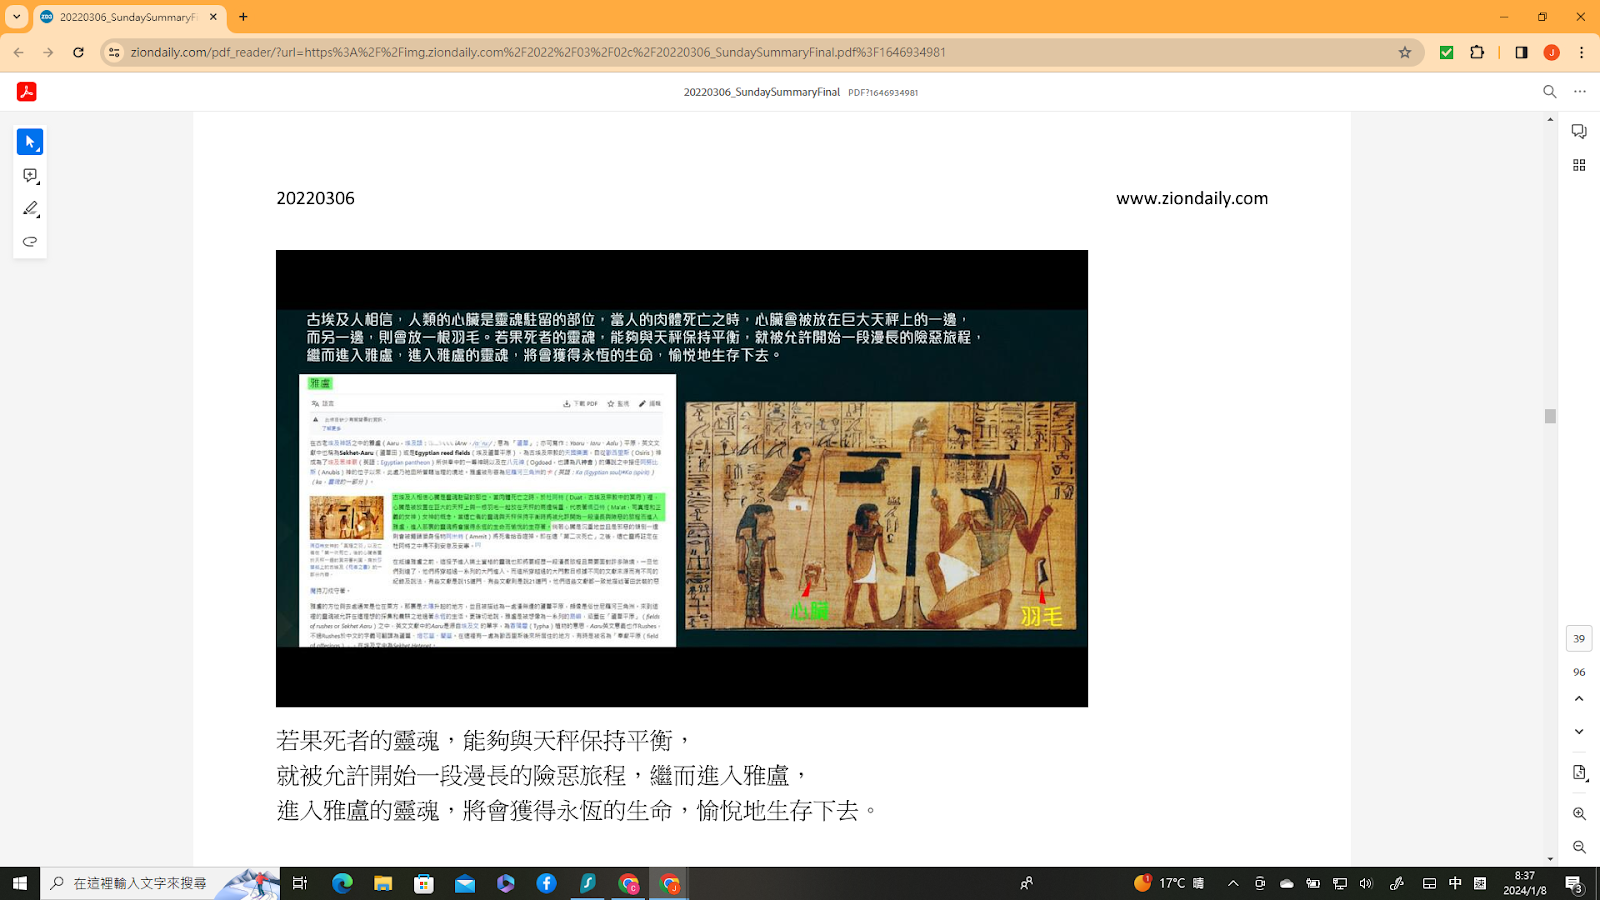1600x900 pixels.
Task: Click the total page count 96
Action: click(1579, 672)
